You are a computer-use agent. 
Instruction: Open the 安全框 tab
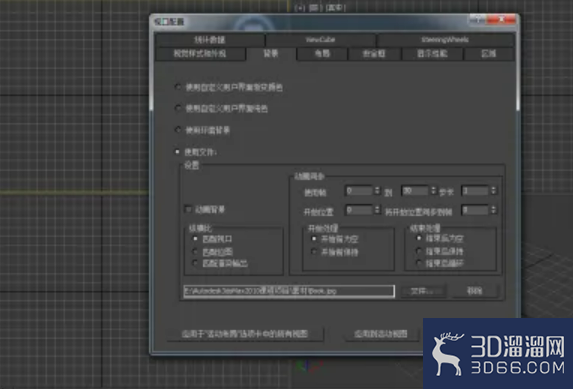374,54
